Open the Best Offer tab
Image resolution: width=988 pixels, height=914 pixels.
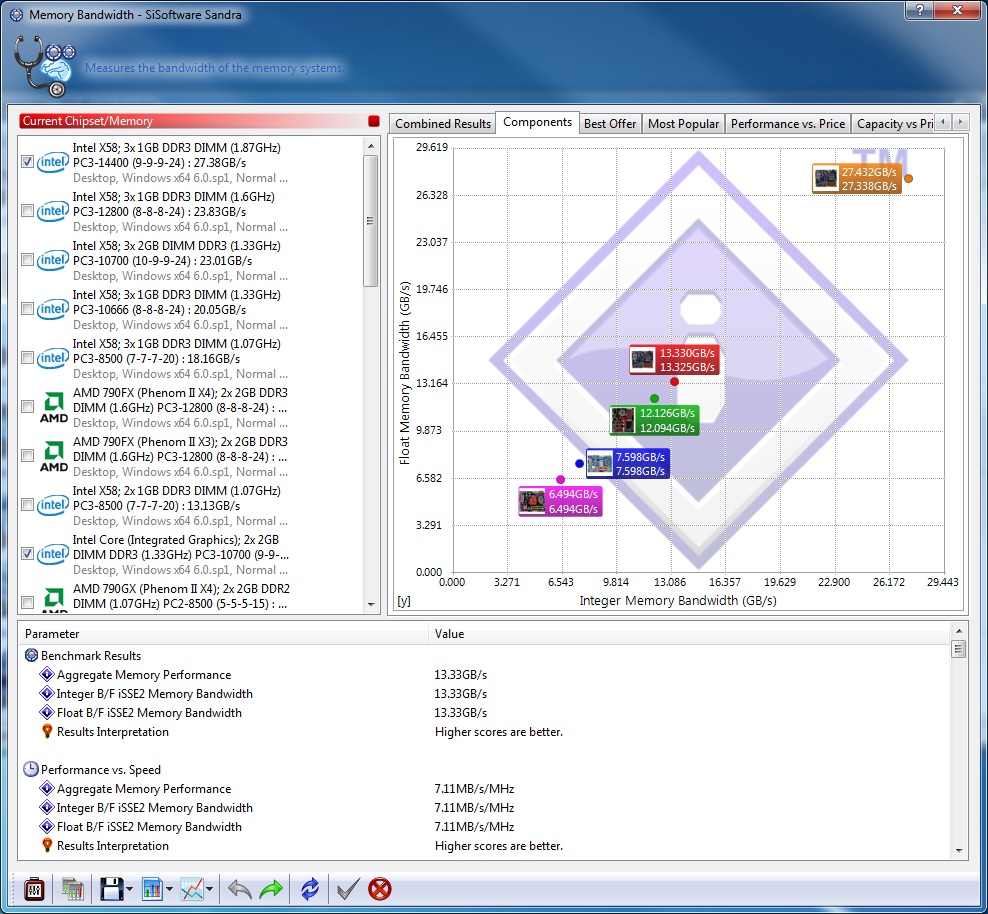coord(610,123)
